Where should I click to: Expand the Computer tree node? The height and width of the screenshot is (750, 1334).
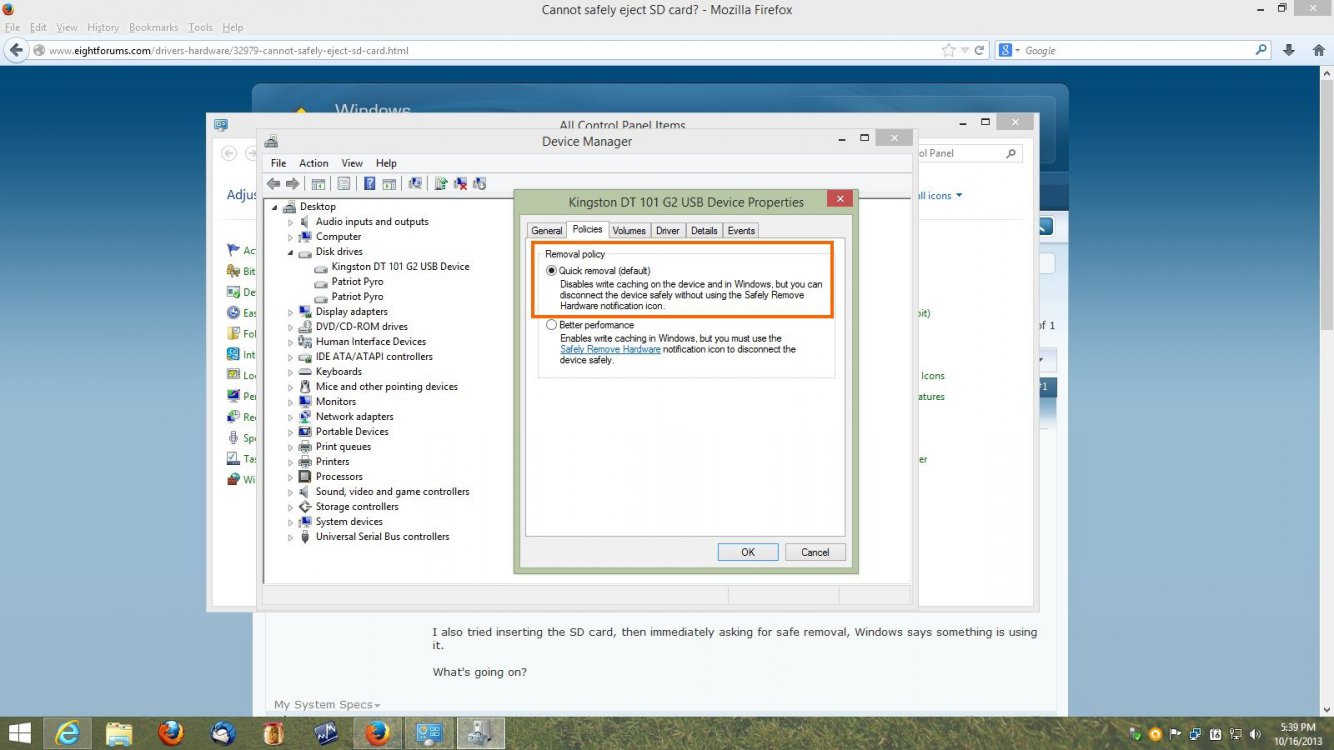coord(291,237)
